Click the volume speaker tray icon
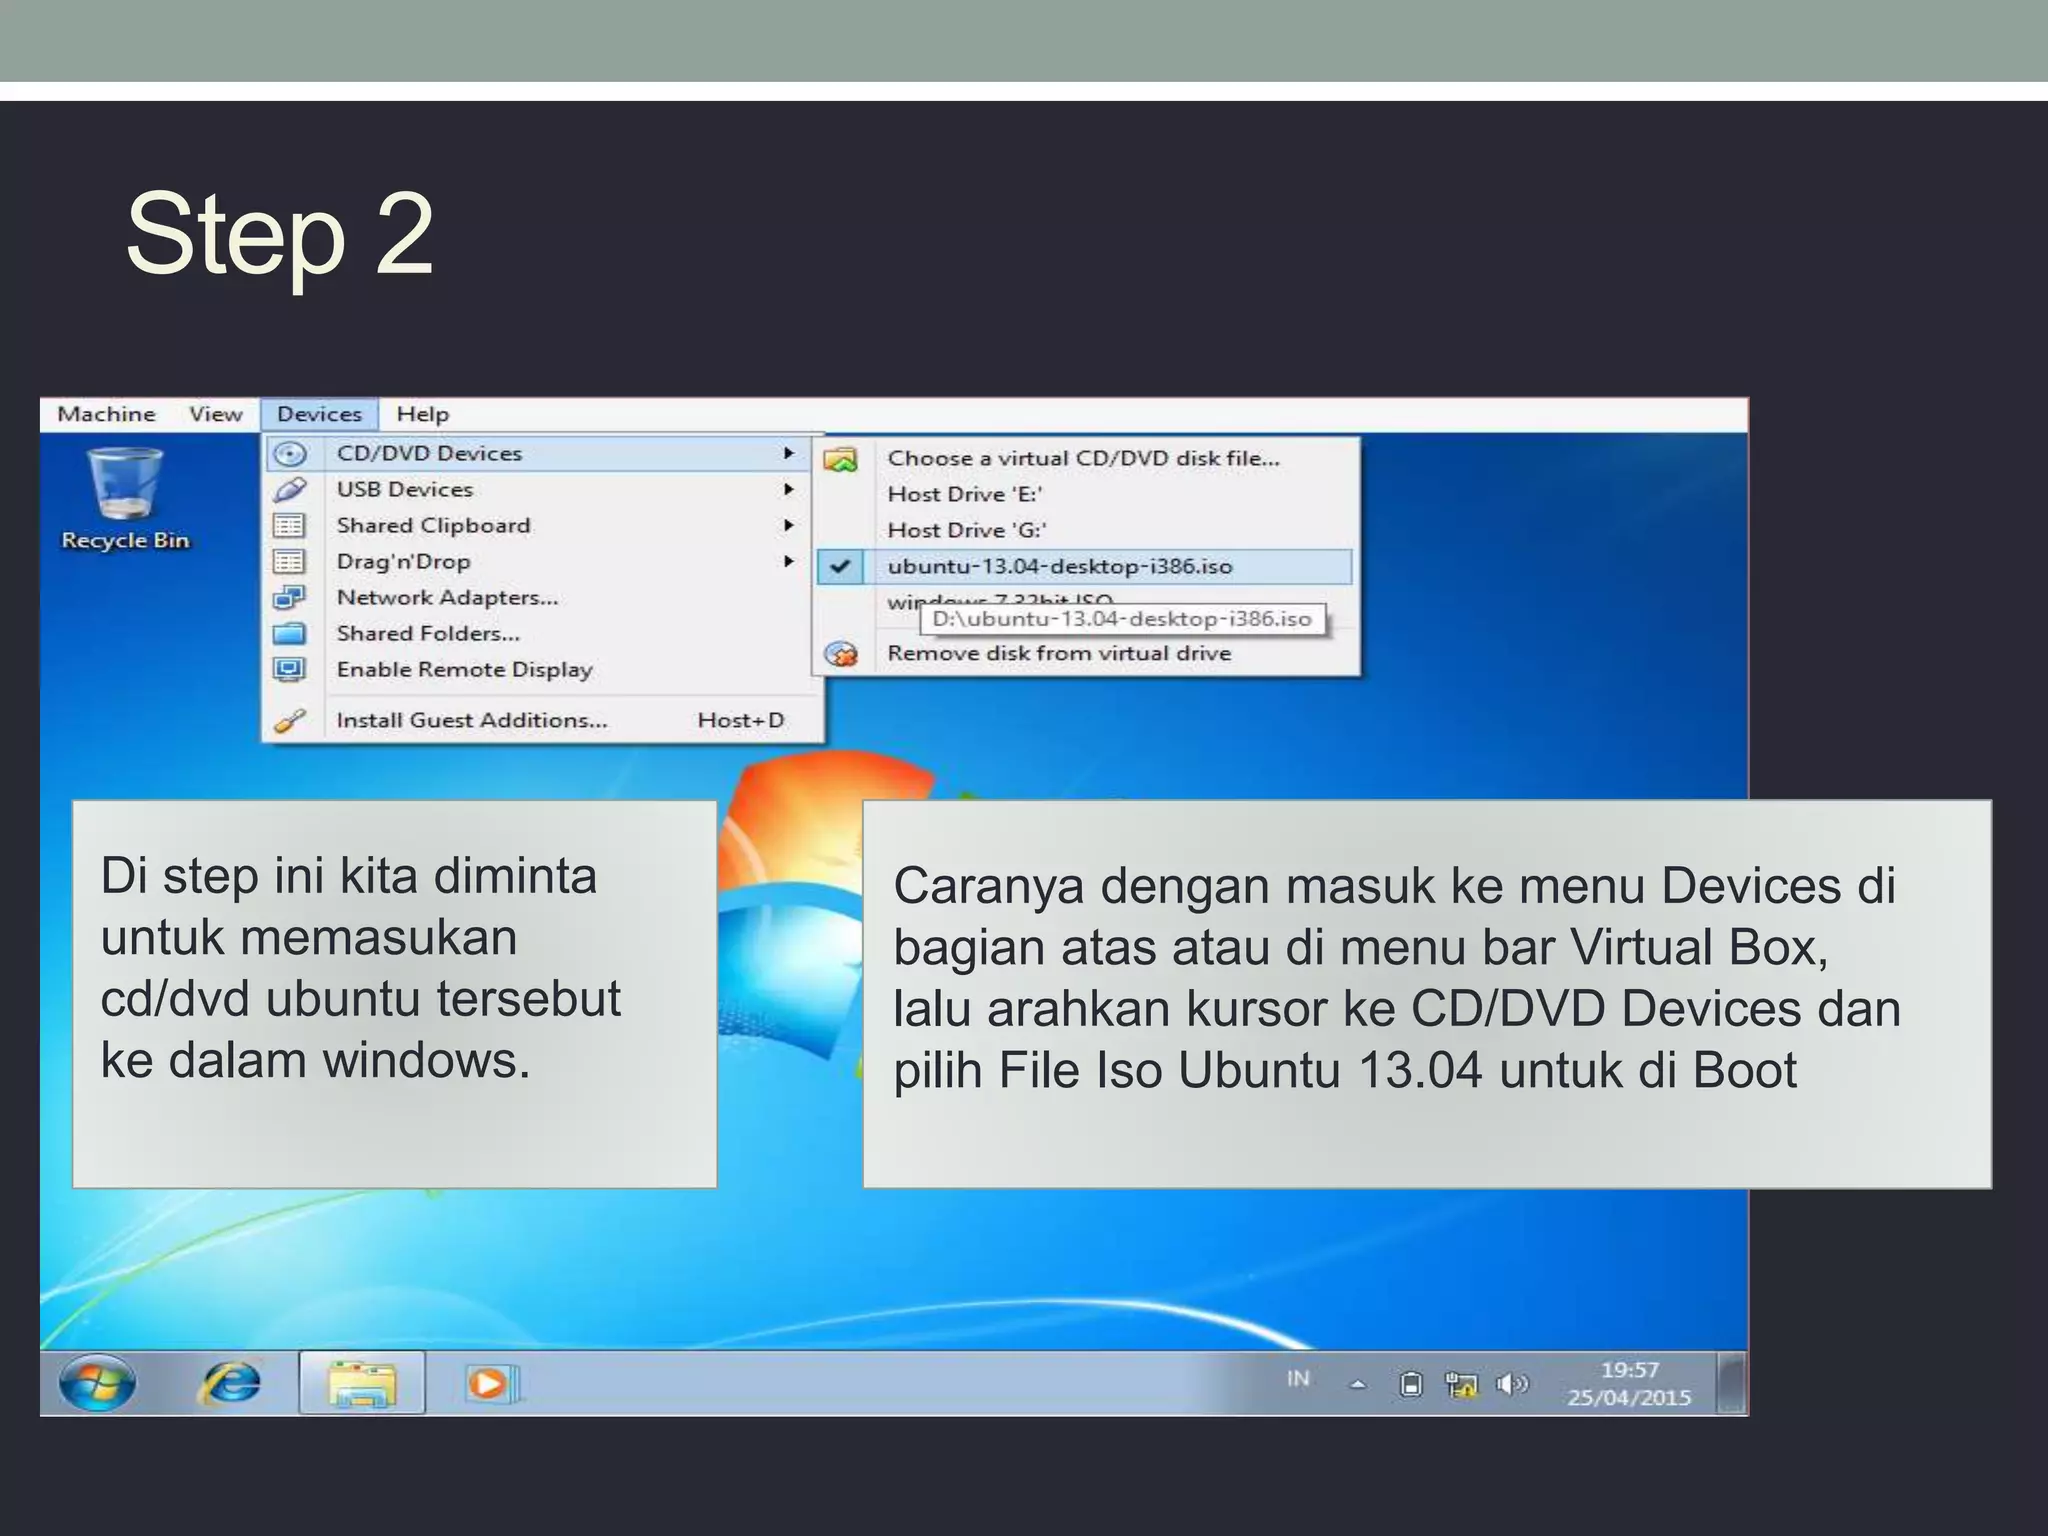The width and height of the screenshot is (2048, 1536). [1512, 1384]
